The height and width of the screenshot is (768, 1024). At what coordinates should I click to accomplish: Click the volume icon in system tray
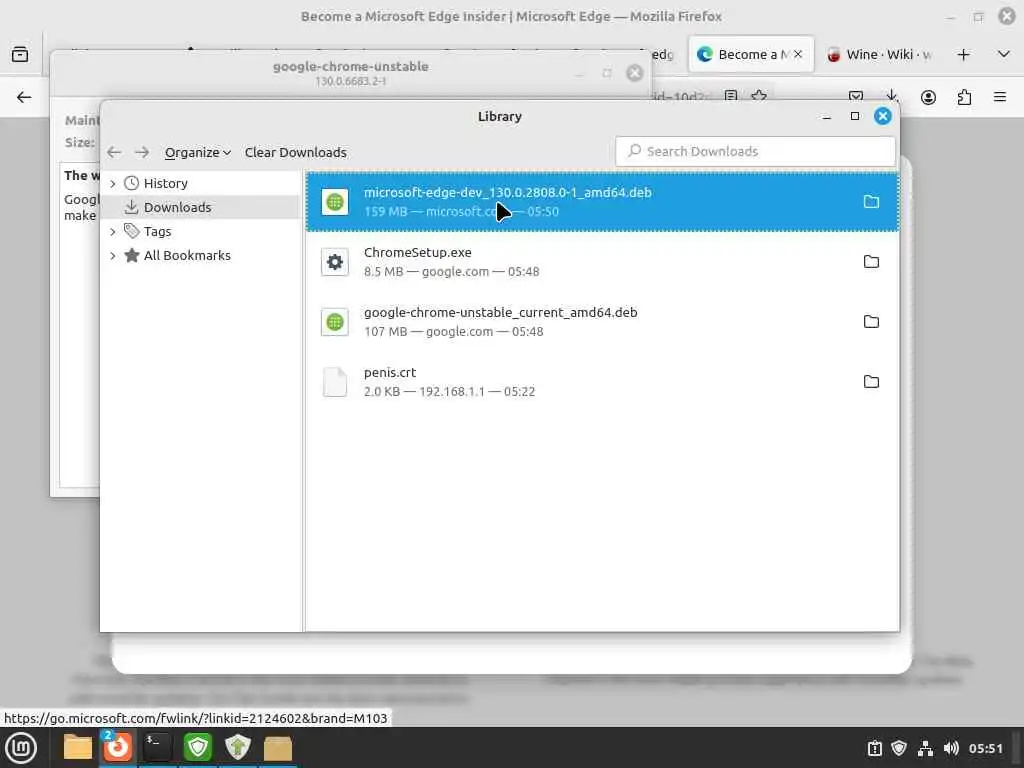tap(951, 748)
